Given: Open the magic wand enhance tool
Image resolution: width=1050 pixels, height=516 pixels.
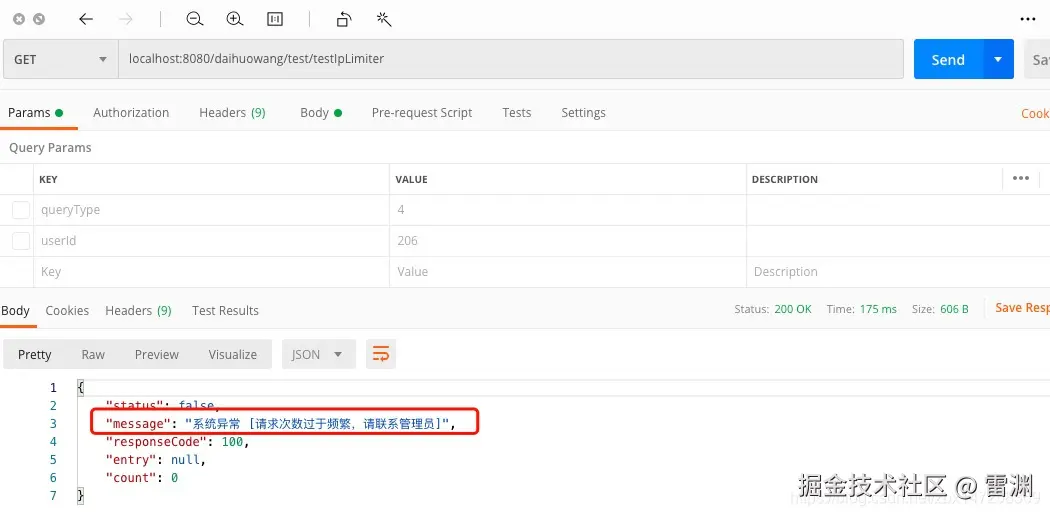Looking at the screenshot, I should click(x=384, y=19).
